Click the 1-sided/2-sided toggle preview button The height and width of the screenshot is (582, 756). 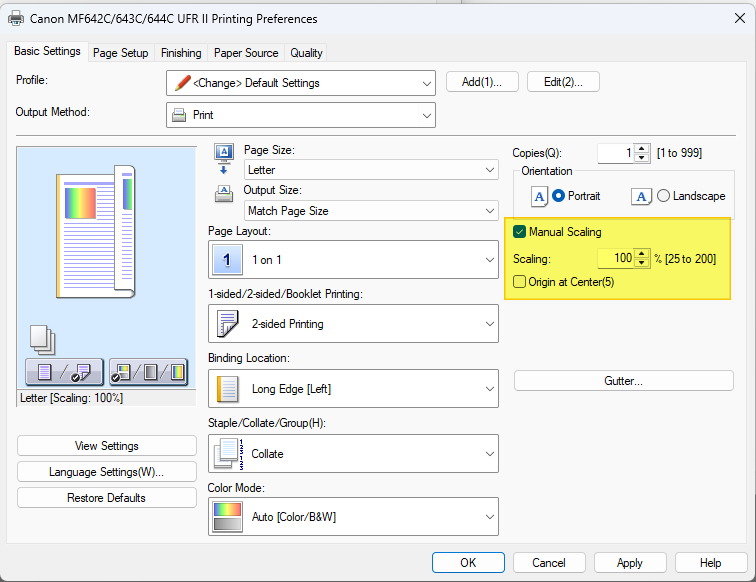(65, 372)
